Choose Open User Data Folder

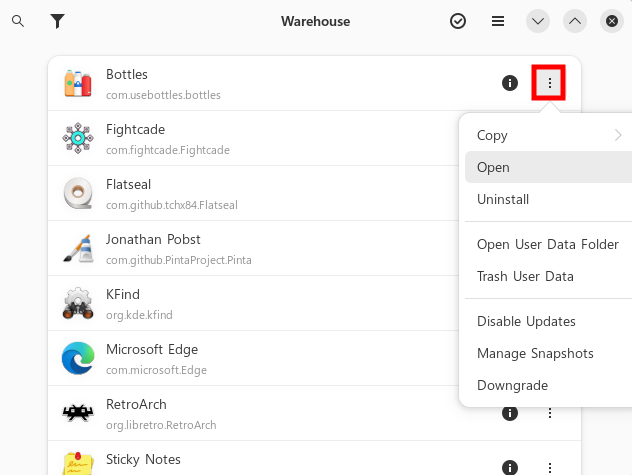tap(548, 244)
